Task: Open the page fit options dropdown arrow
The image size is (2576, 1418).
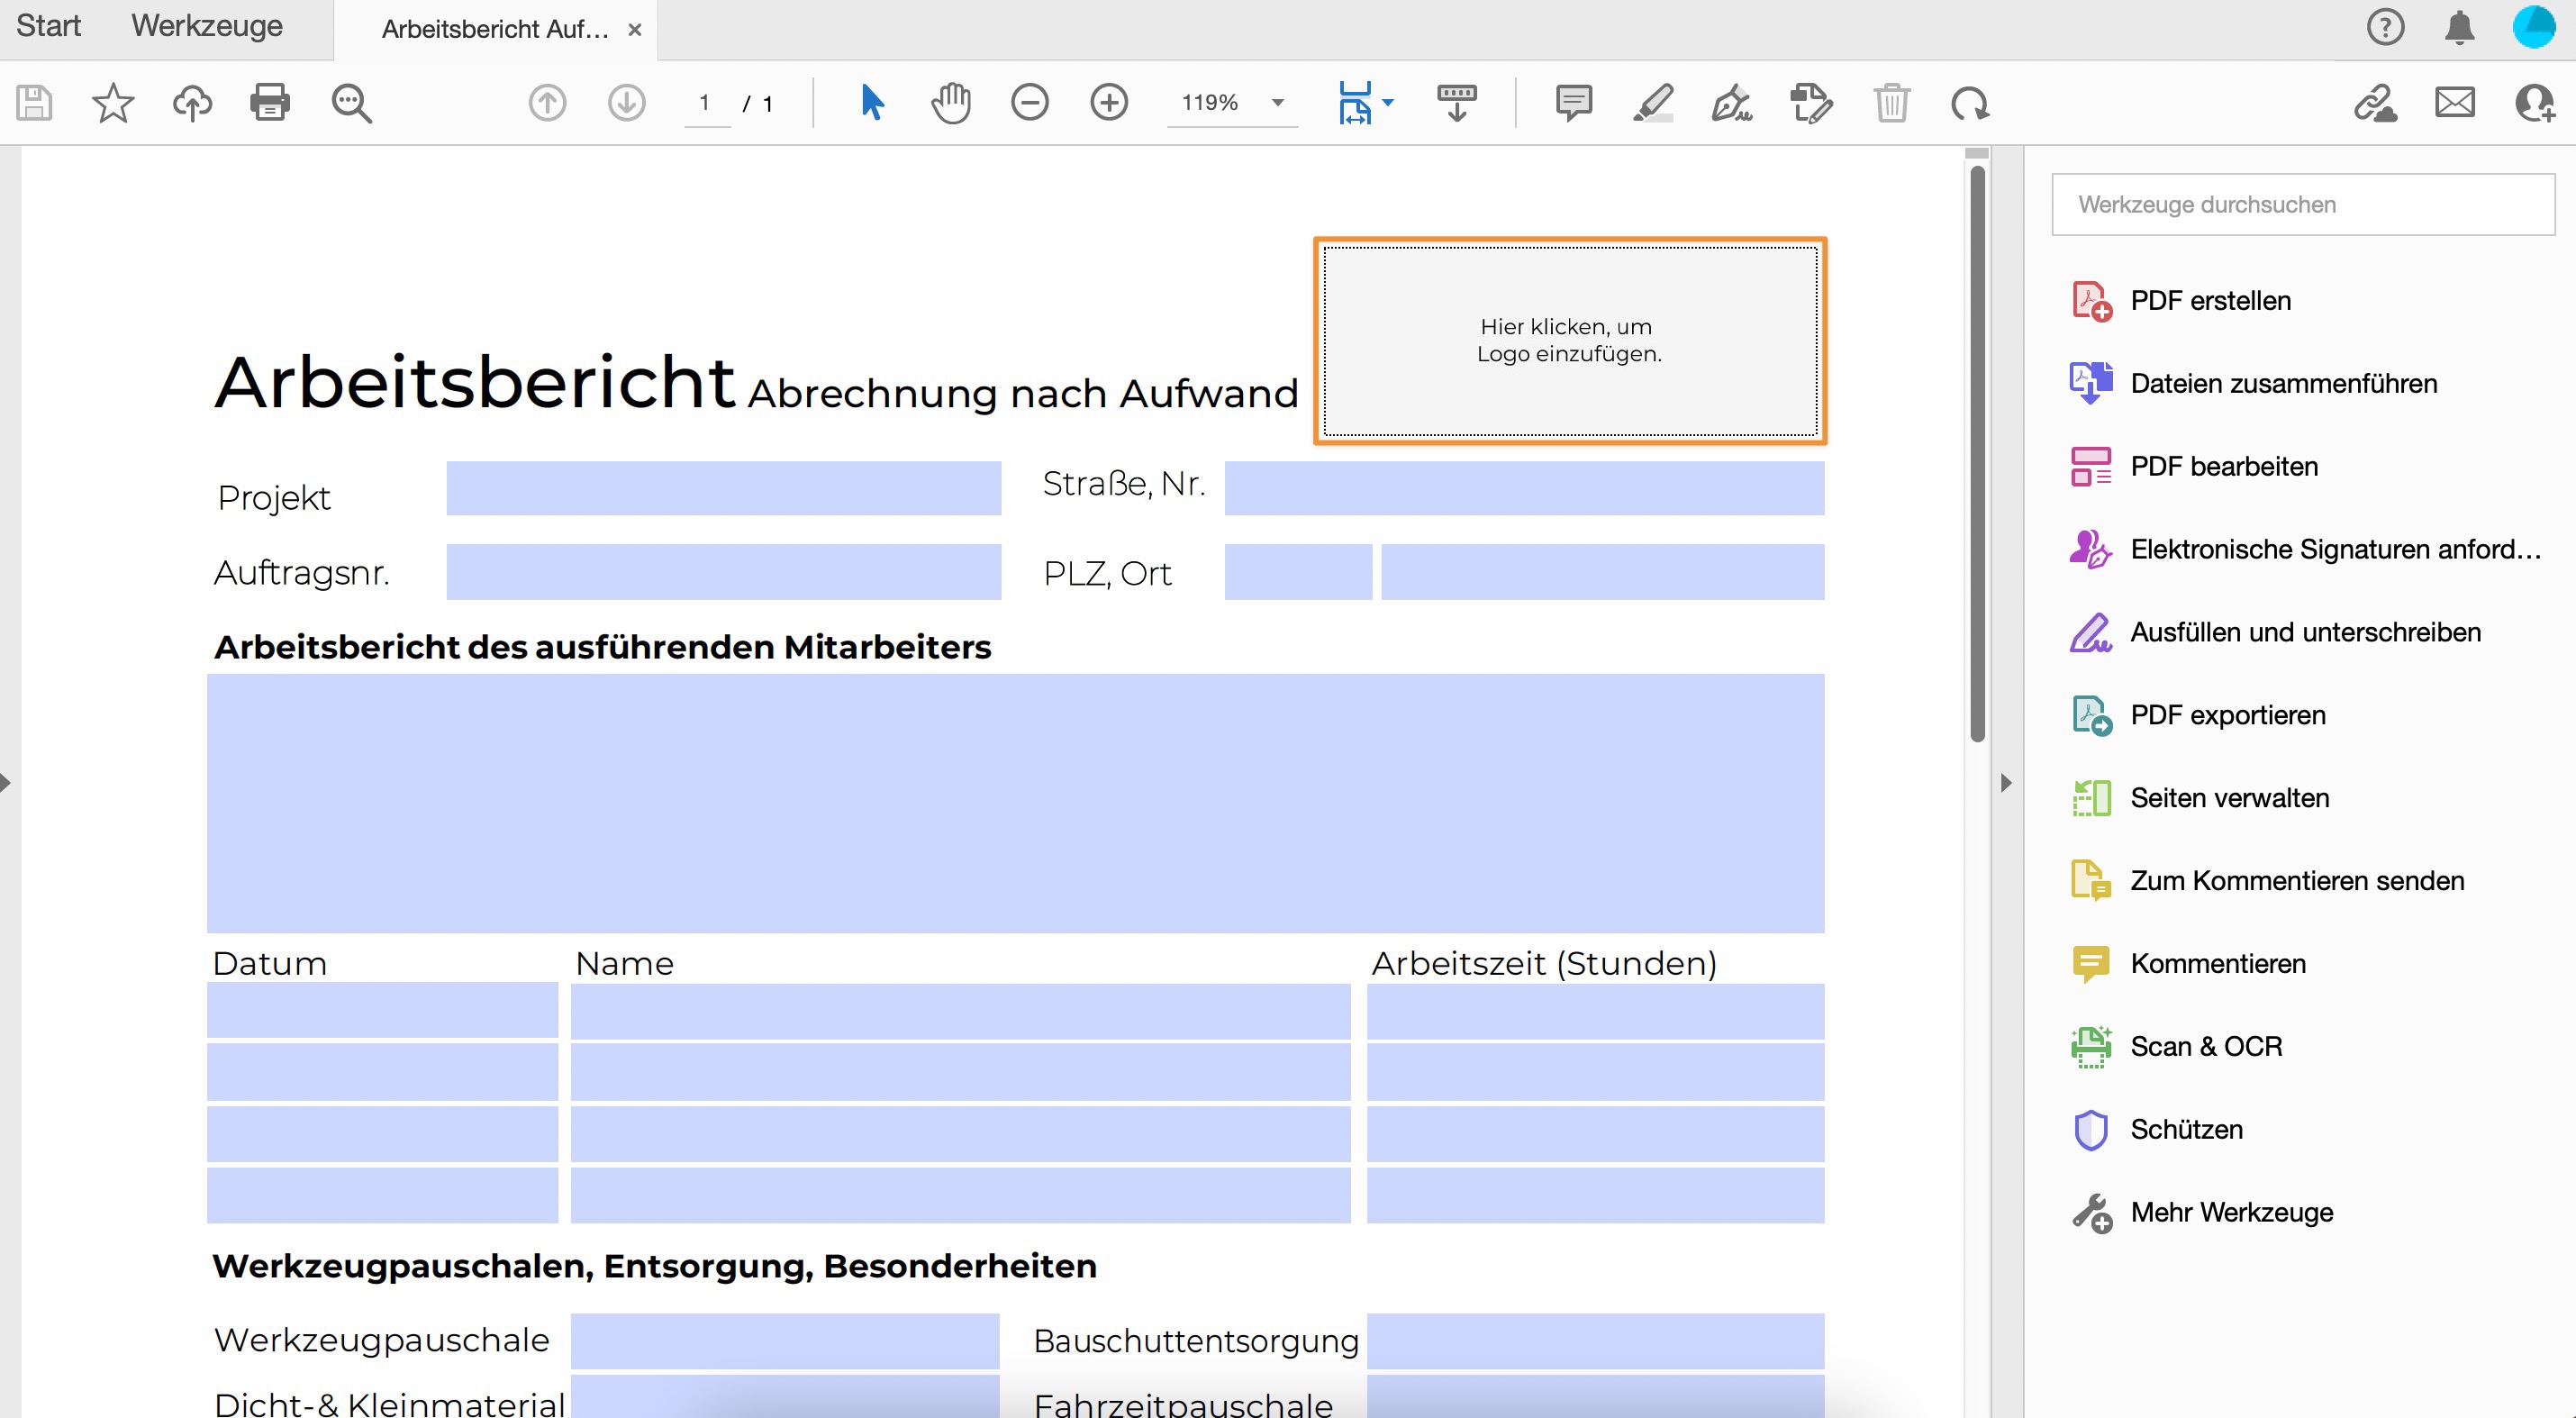Action: coord(1387,102)
